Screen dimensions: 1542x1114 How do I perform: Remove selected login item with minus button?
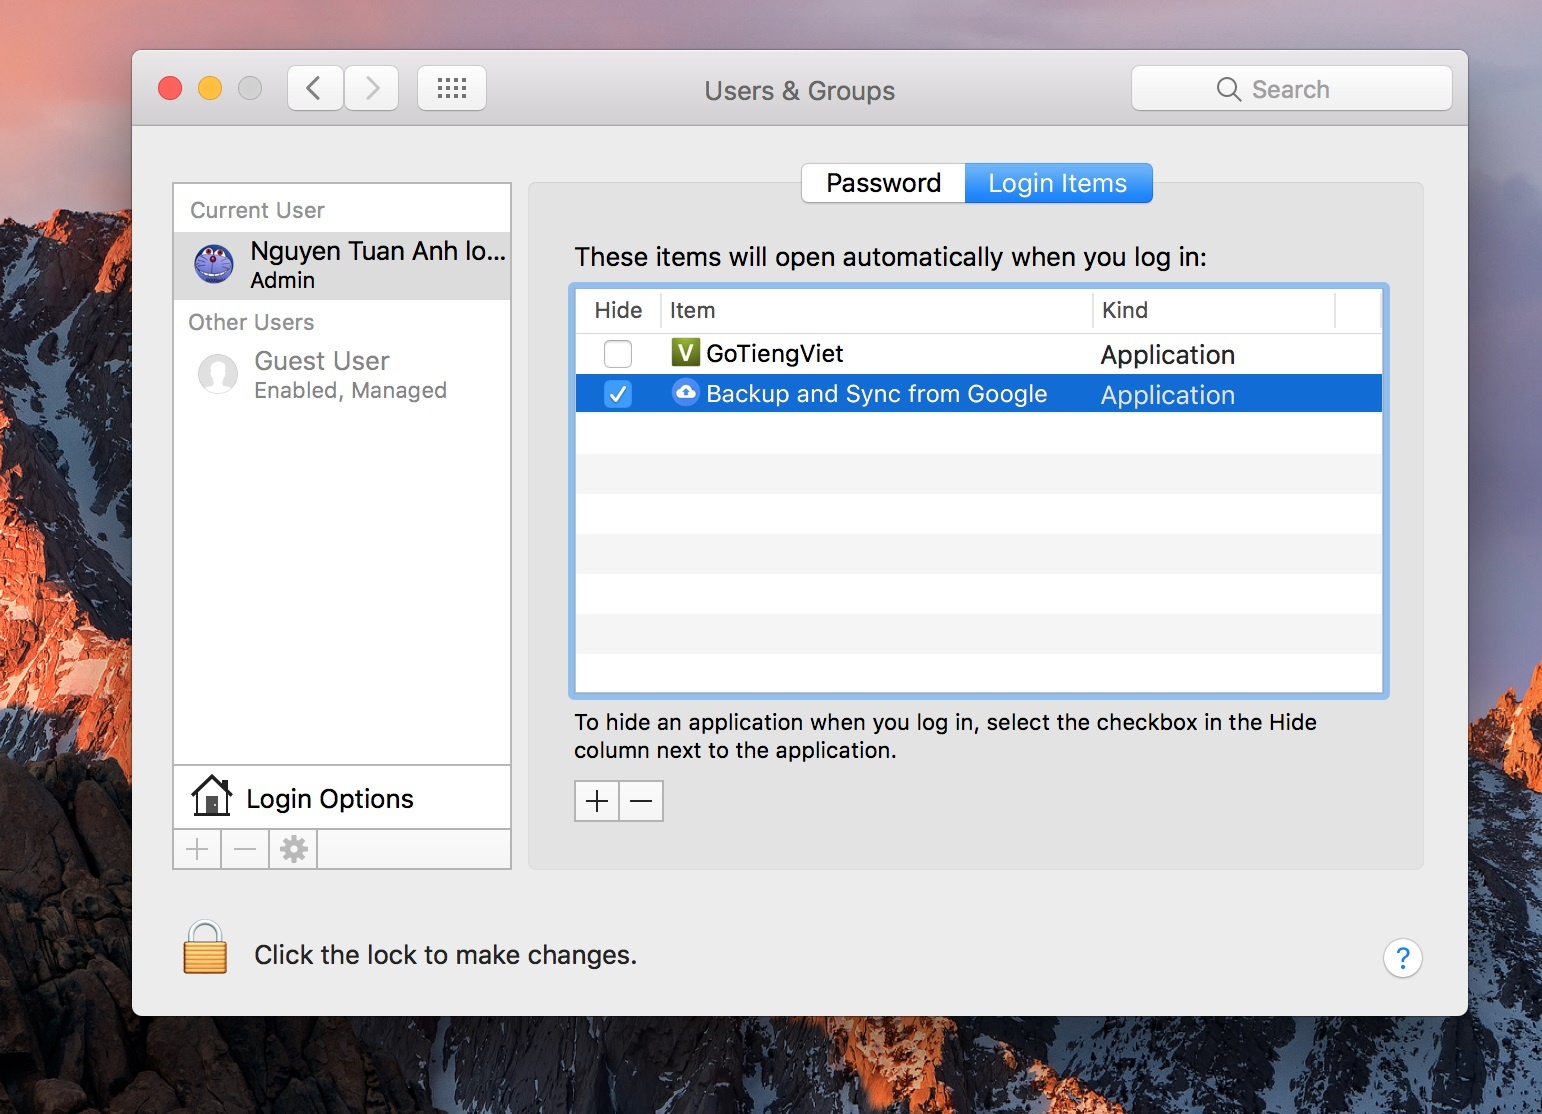[x=641, y=801]
